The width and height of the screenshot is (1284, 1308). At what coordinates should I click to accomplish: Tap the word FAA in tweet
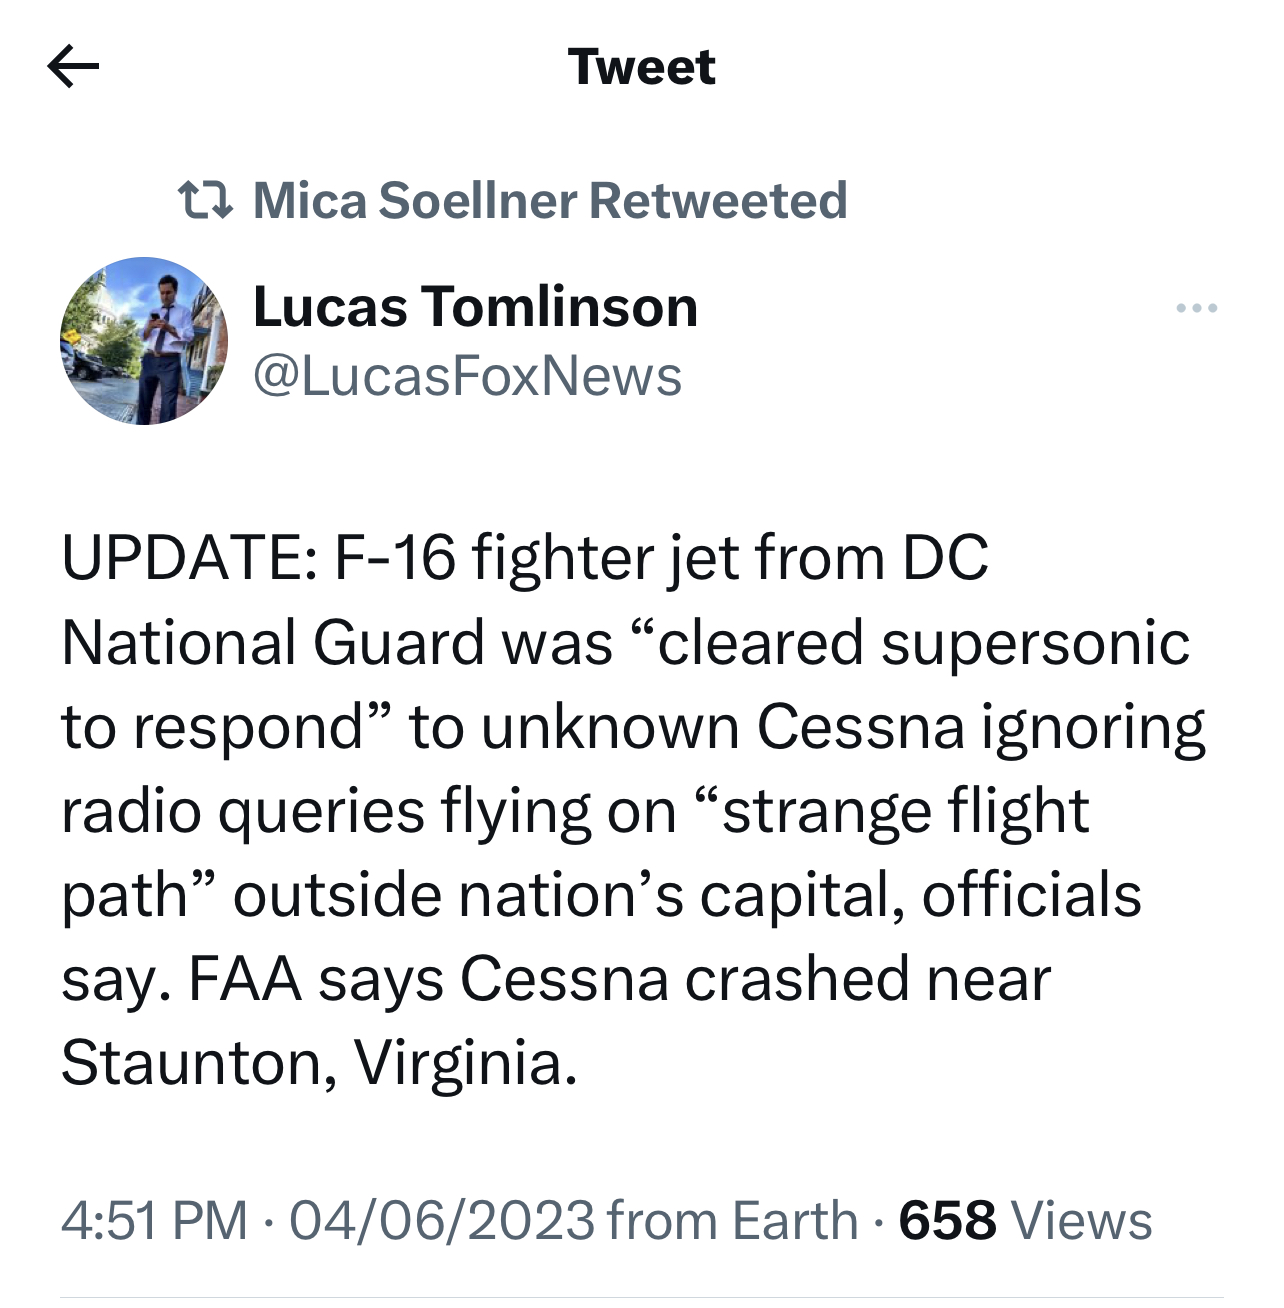[x=245, y=978]
